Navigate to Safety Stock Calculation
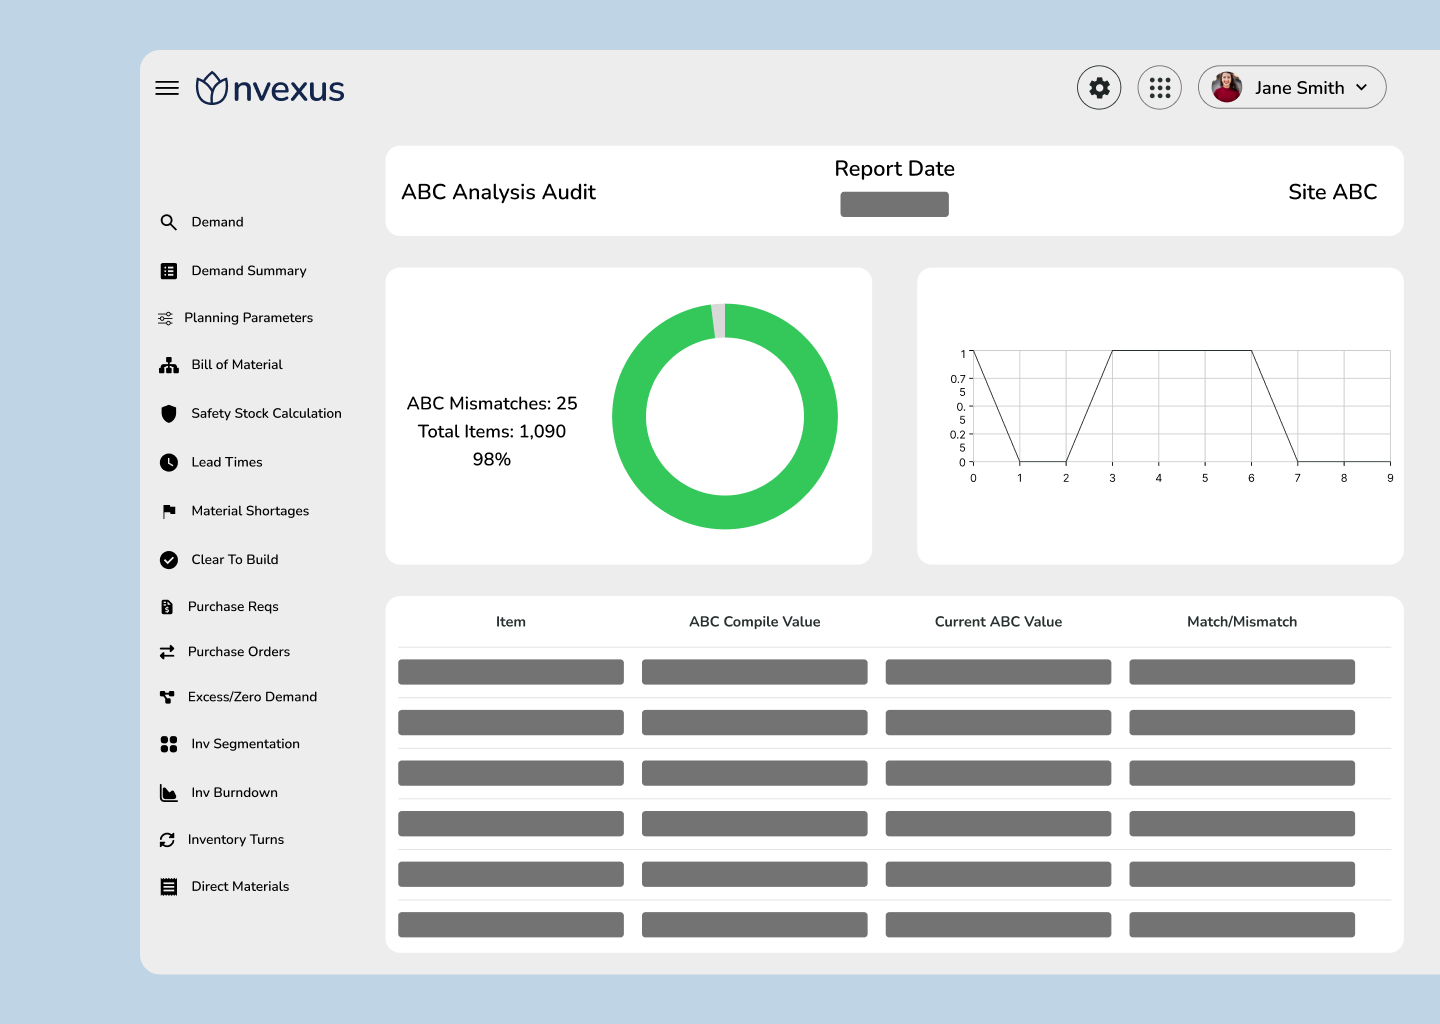 pyautogui.click(x=266, y=414)
